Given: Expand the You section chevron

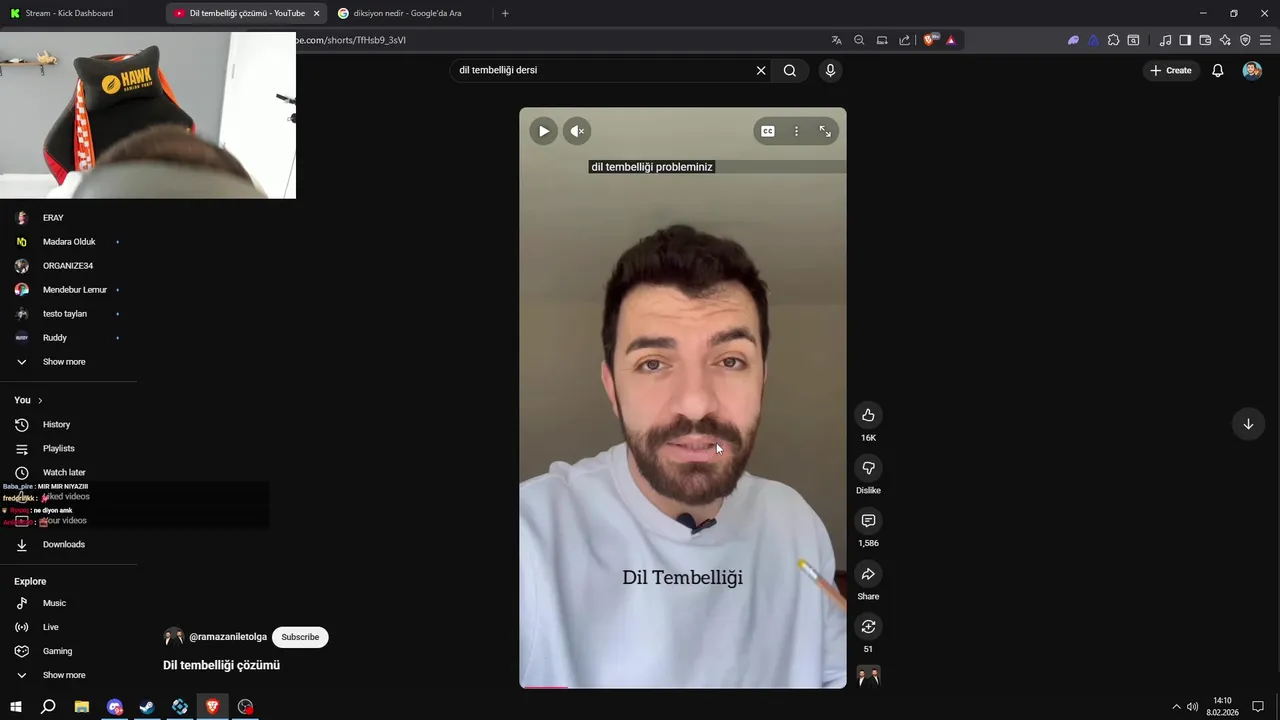Looking at the screenshot, I should click(x=40, y=400).
